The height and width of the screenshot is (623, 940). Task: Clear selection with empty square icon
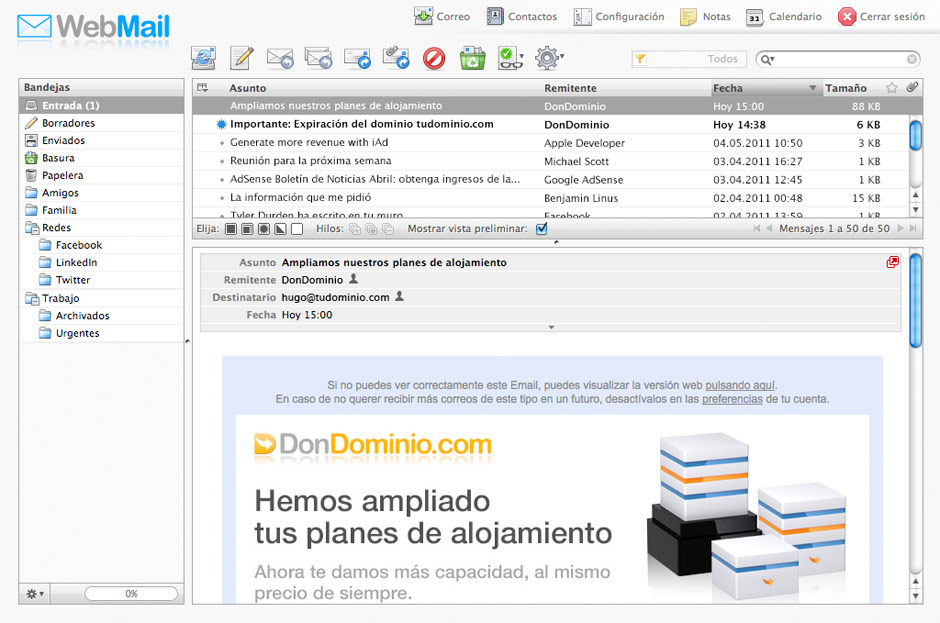tap(297, 229)
